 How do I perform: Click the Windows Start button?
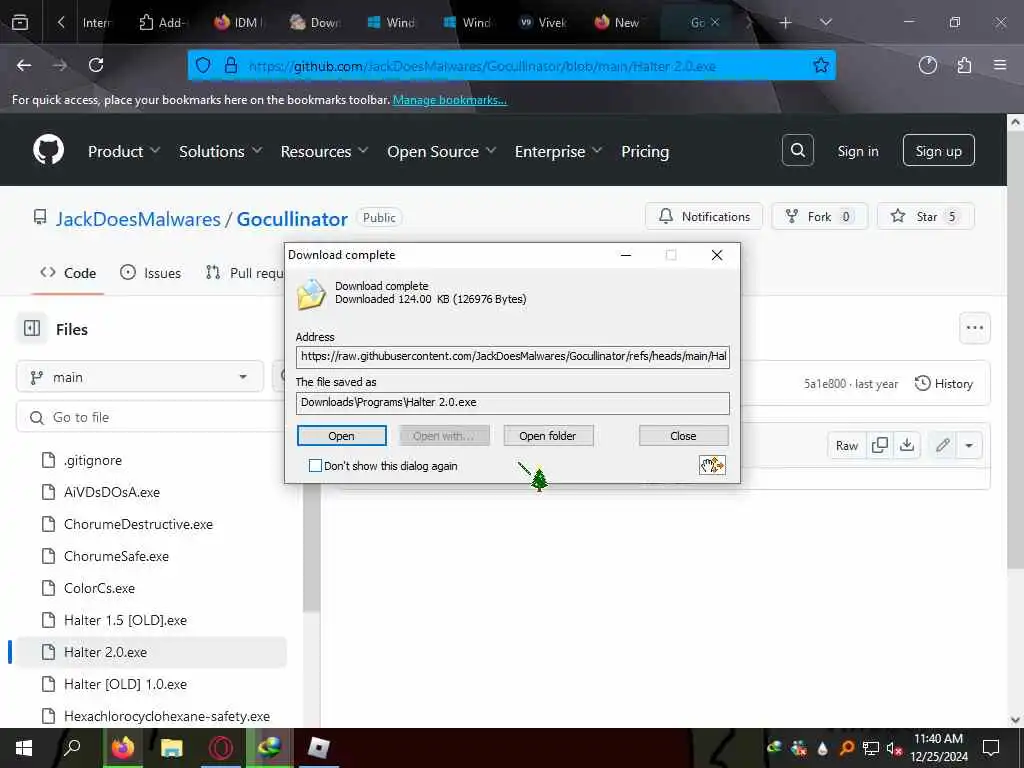point(24,748)
